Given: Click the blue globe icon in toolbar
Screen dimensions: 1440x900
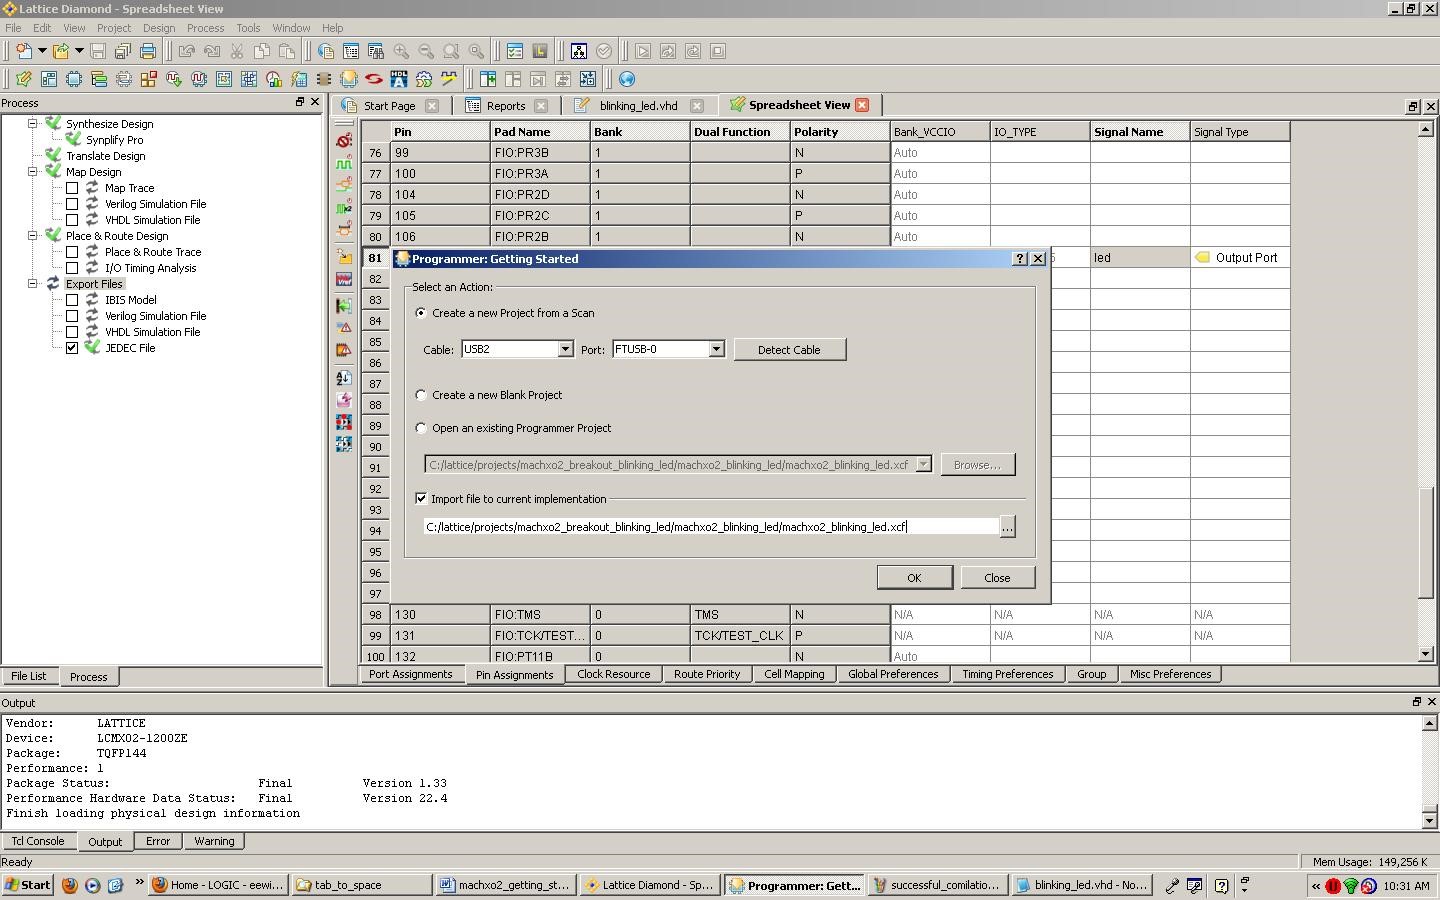Looking at the screenshot, I should coord(627,79).
